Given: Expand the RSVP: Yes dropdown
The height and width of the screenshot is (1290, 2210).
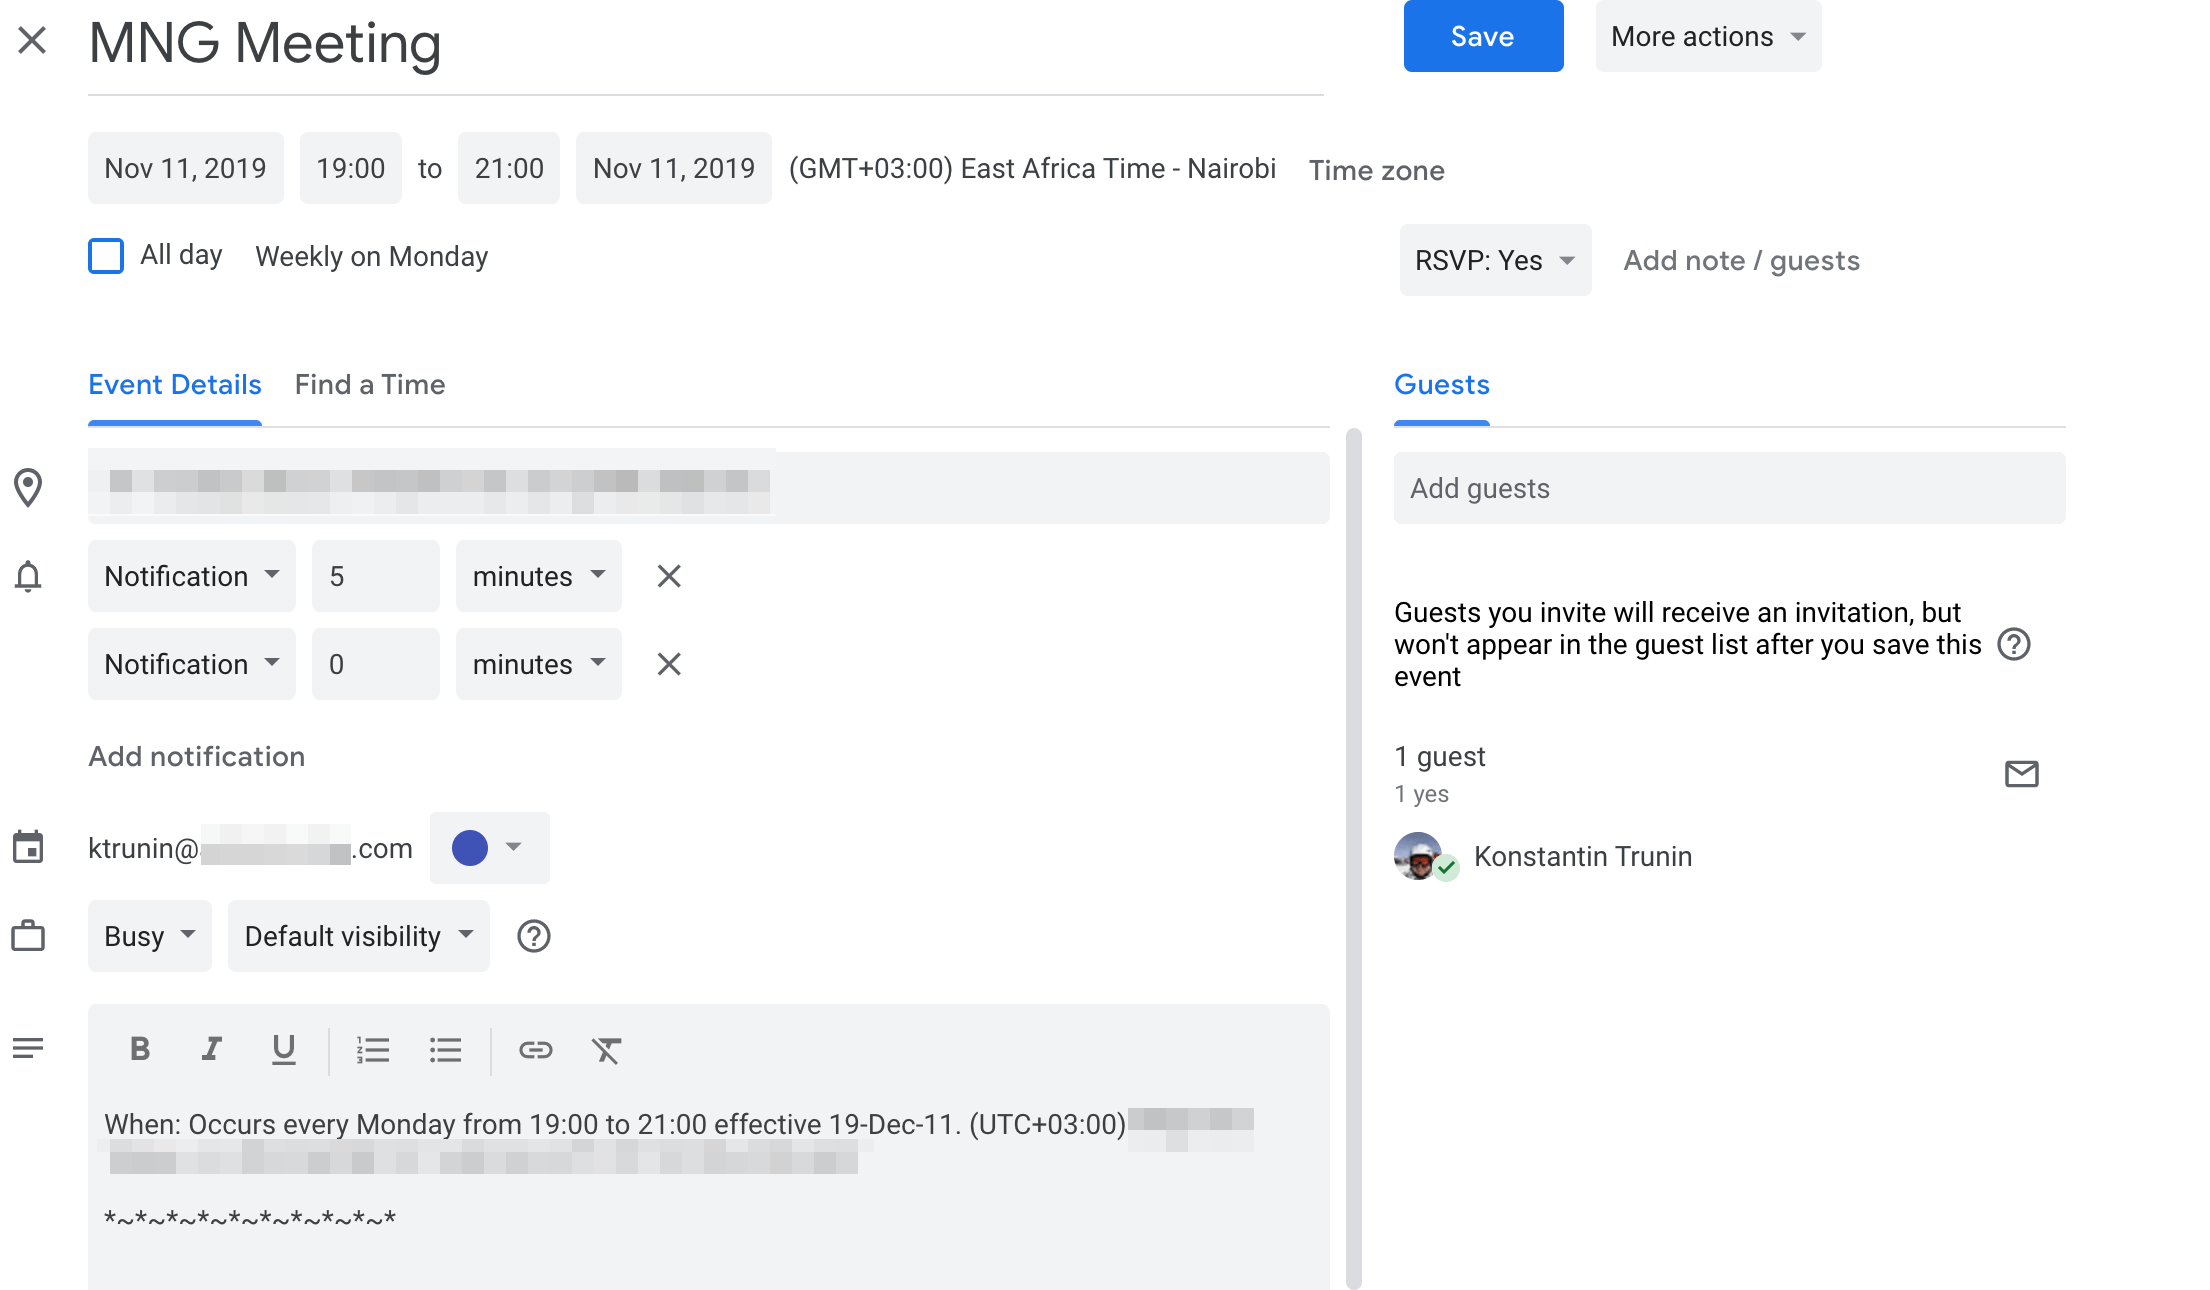Looking at the screenshot, I should click(x=1494, y=261).
